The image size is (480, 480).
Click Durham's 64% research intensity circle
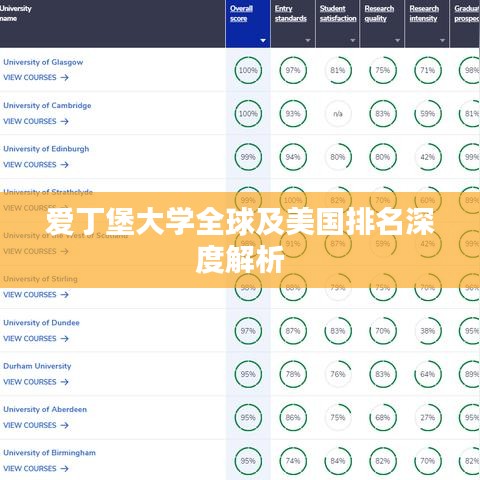click(x=428, y=374)
